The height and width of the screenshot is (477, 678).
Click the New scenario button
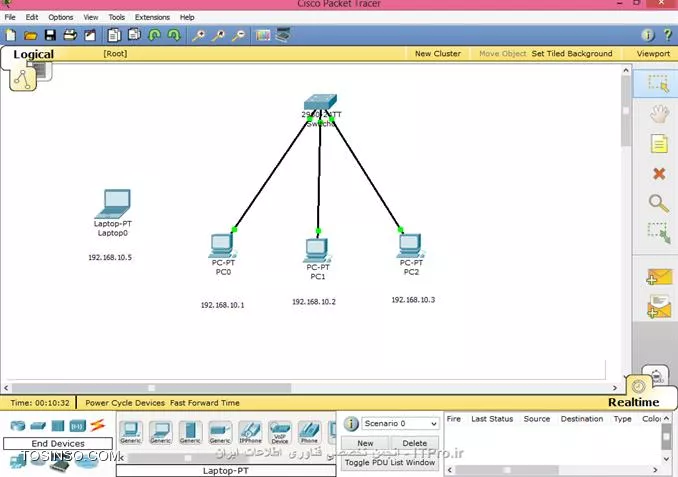tap(365, 443)
